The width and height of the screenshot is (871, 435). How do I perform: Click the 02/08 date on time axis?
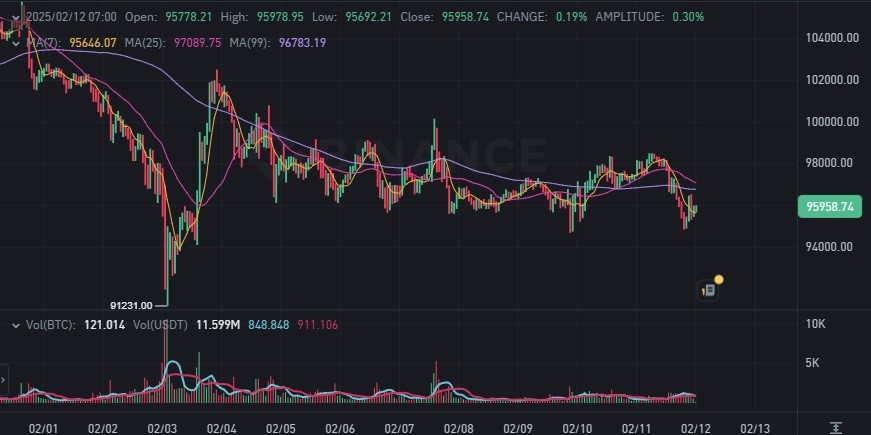459,428
